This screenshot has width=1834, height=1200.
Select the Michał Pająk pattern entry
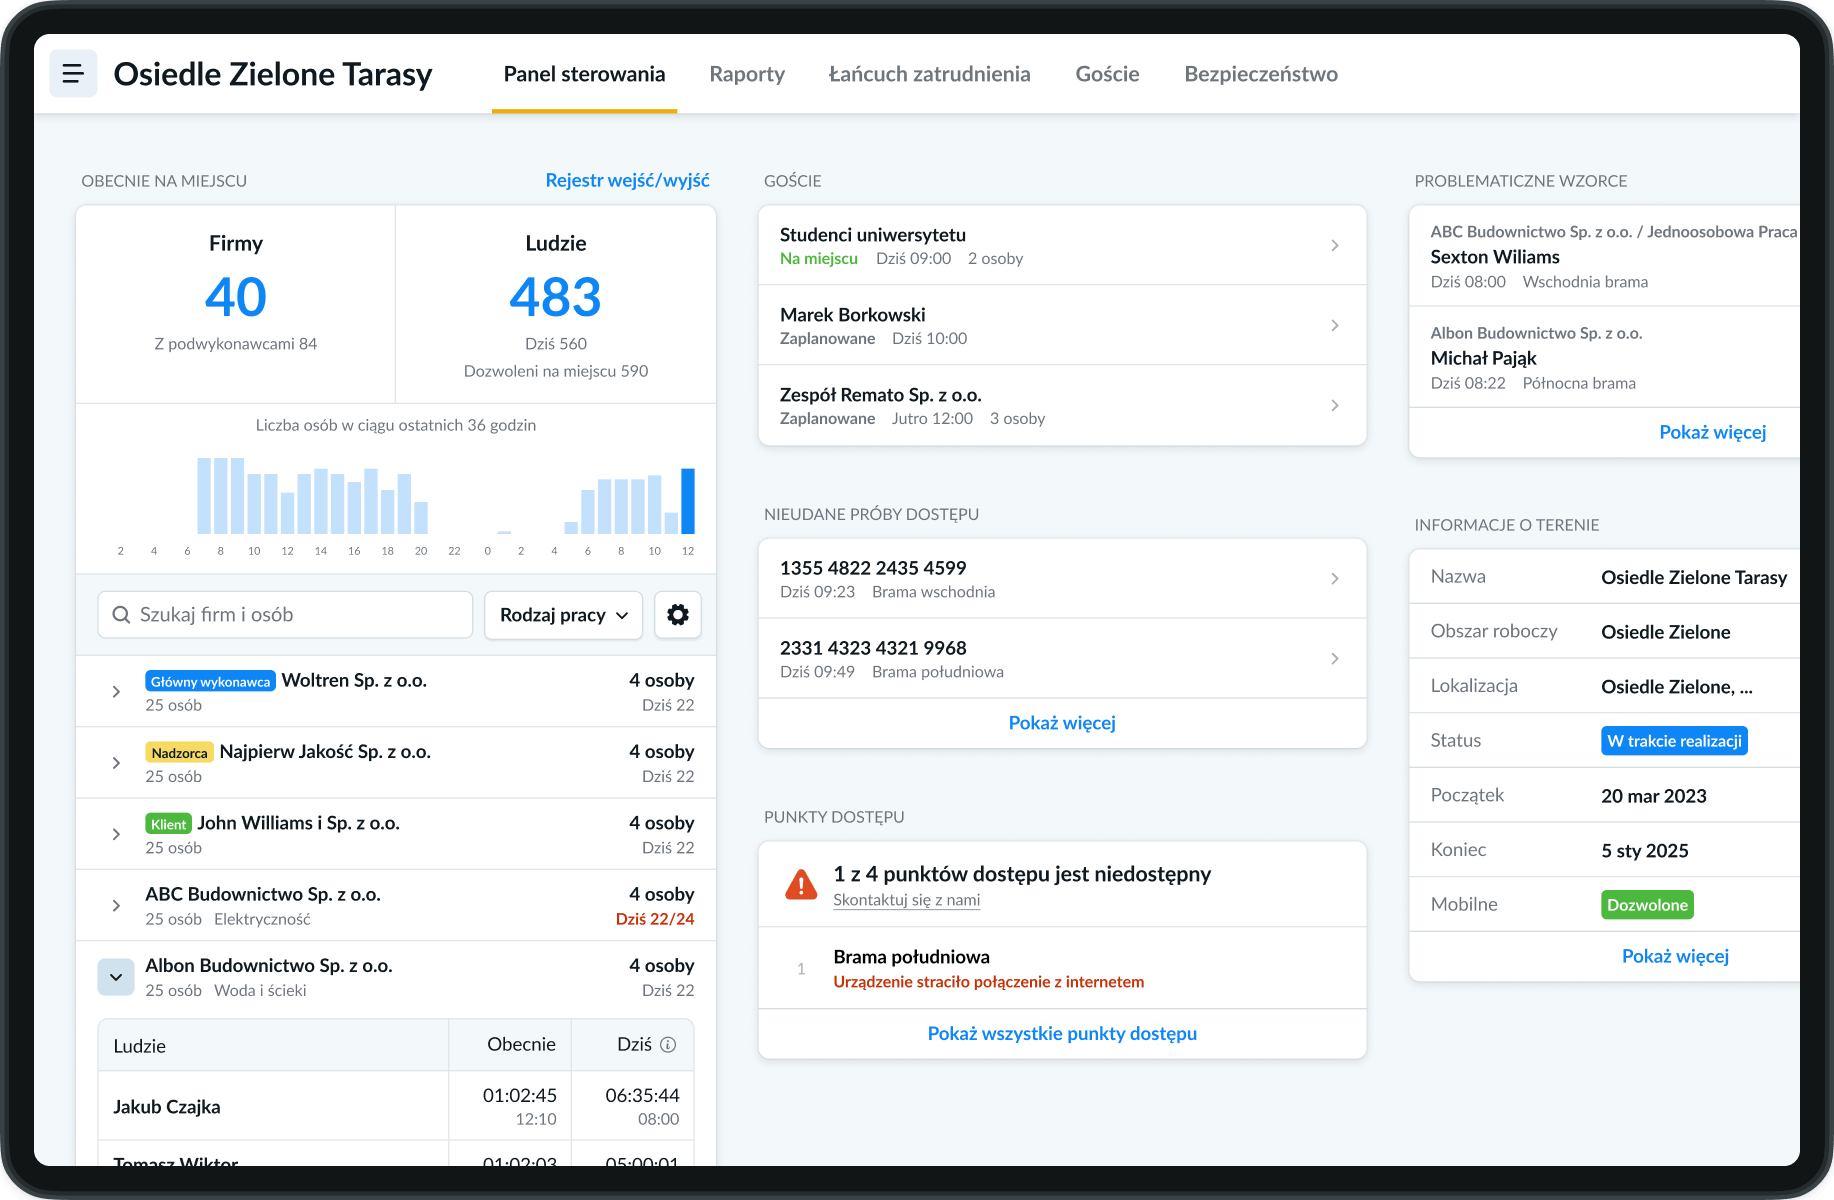[1605, 357]
